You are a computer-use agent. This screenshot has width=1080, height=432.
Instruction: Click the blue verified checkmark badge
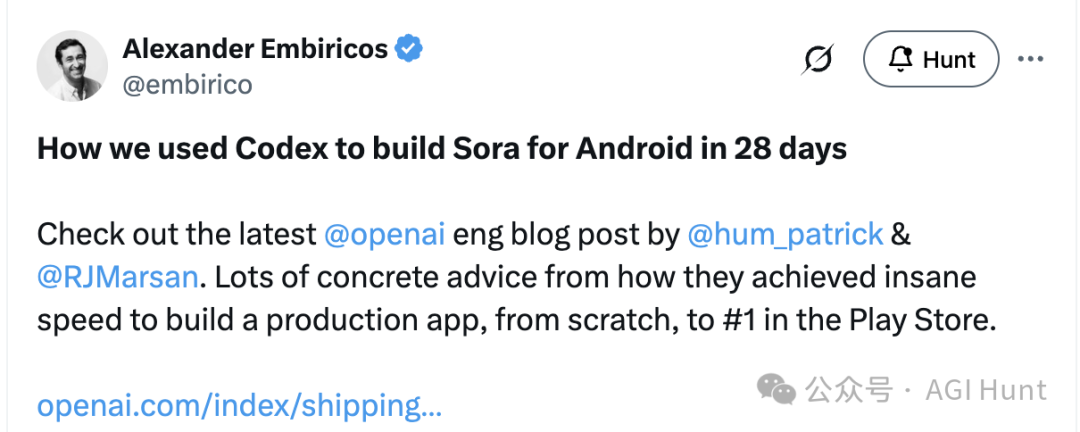pos(409,47)
